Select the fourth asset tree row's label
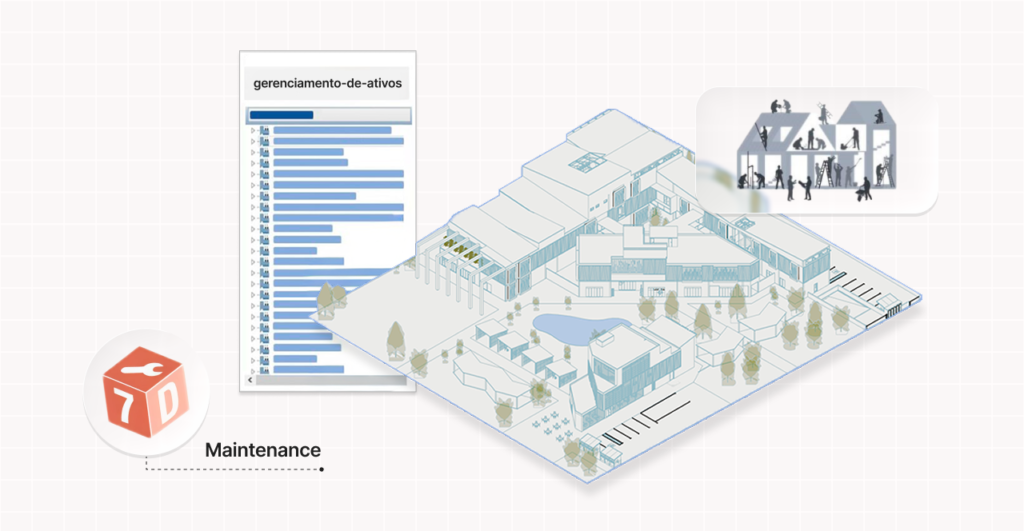 coord(310,163)
